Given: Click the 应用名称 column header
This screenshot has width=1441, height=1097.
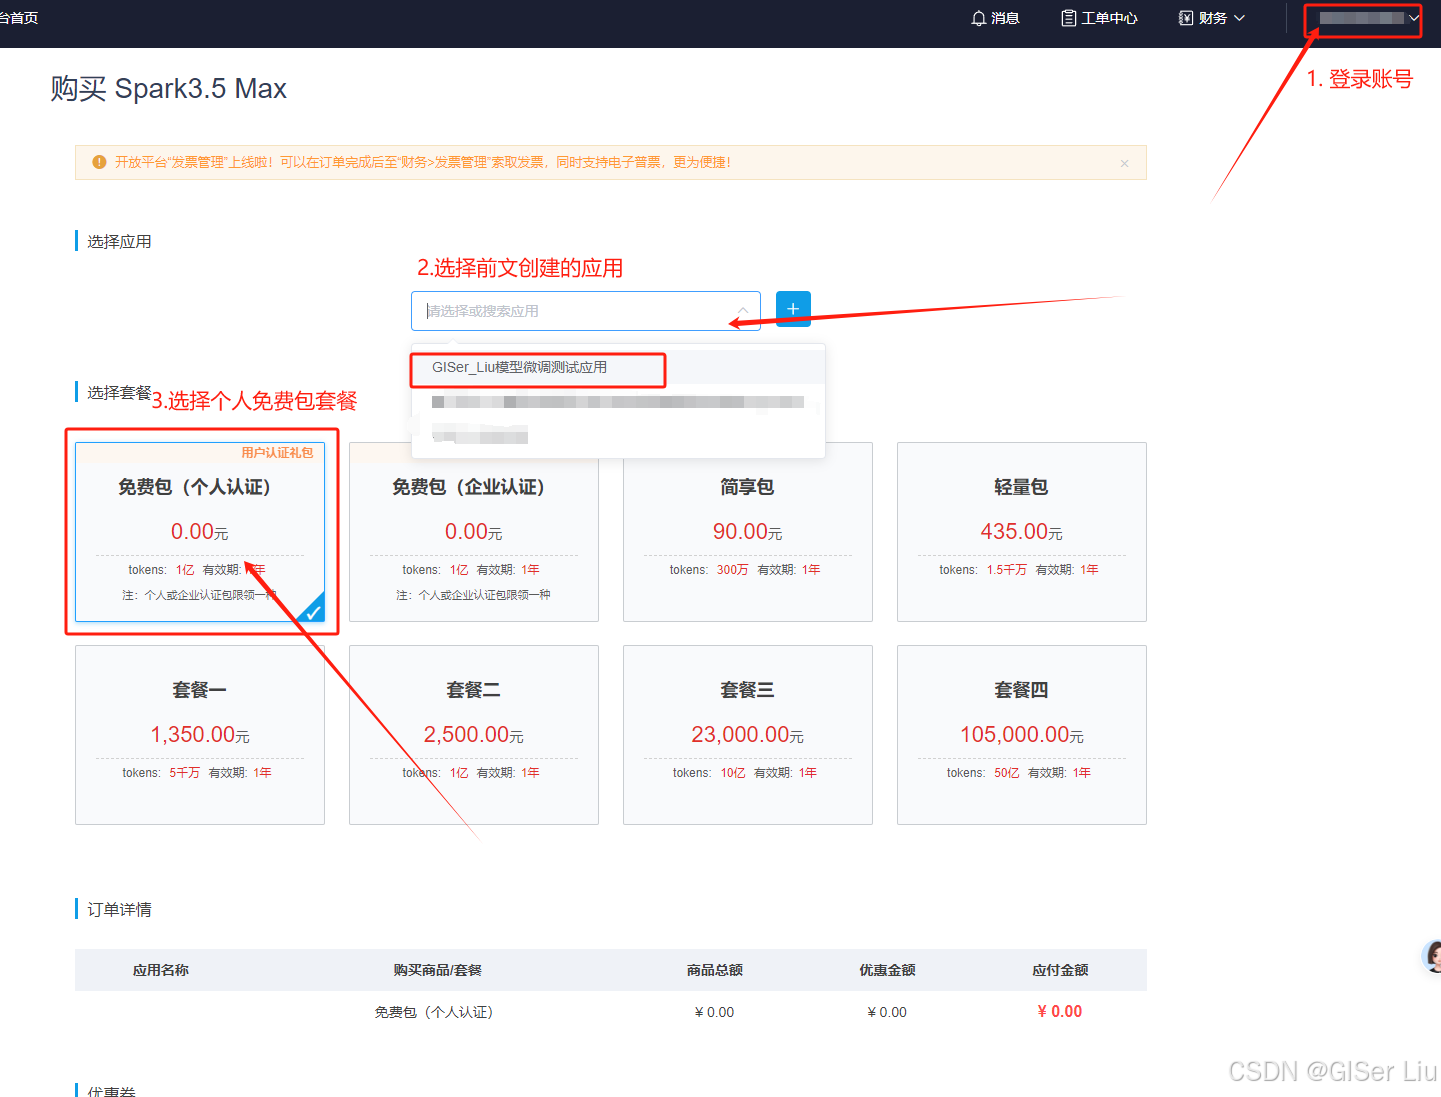Looking at the screenshot, I should coord(161,970).
